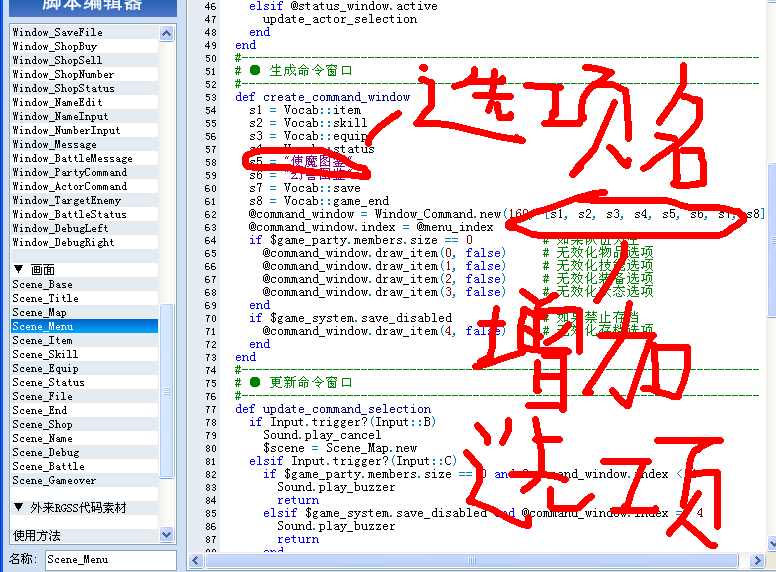Click line 70 save_disabled condition
This screenshot has width=776, height=572.
tap(350, 318)
